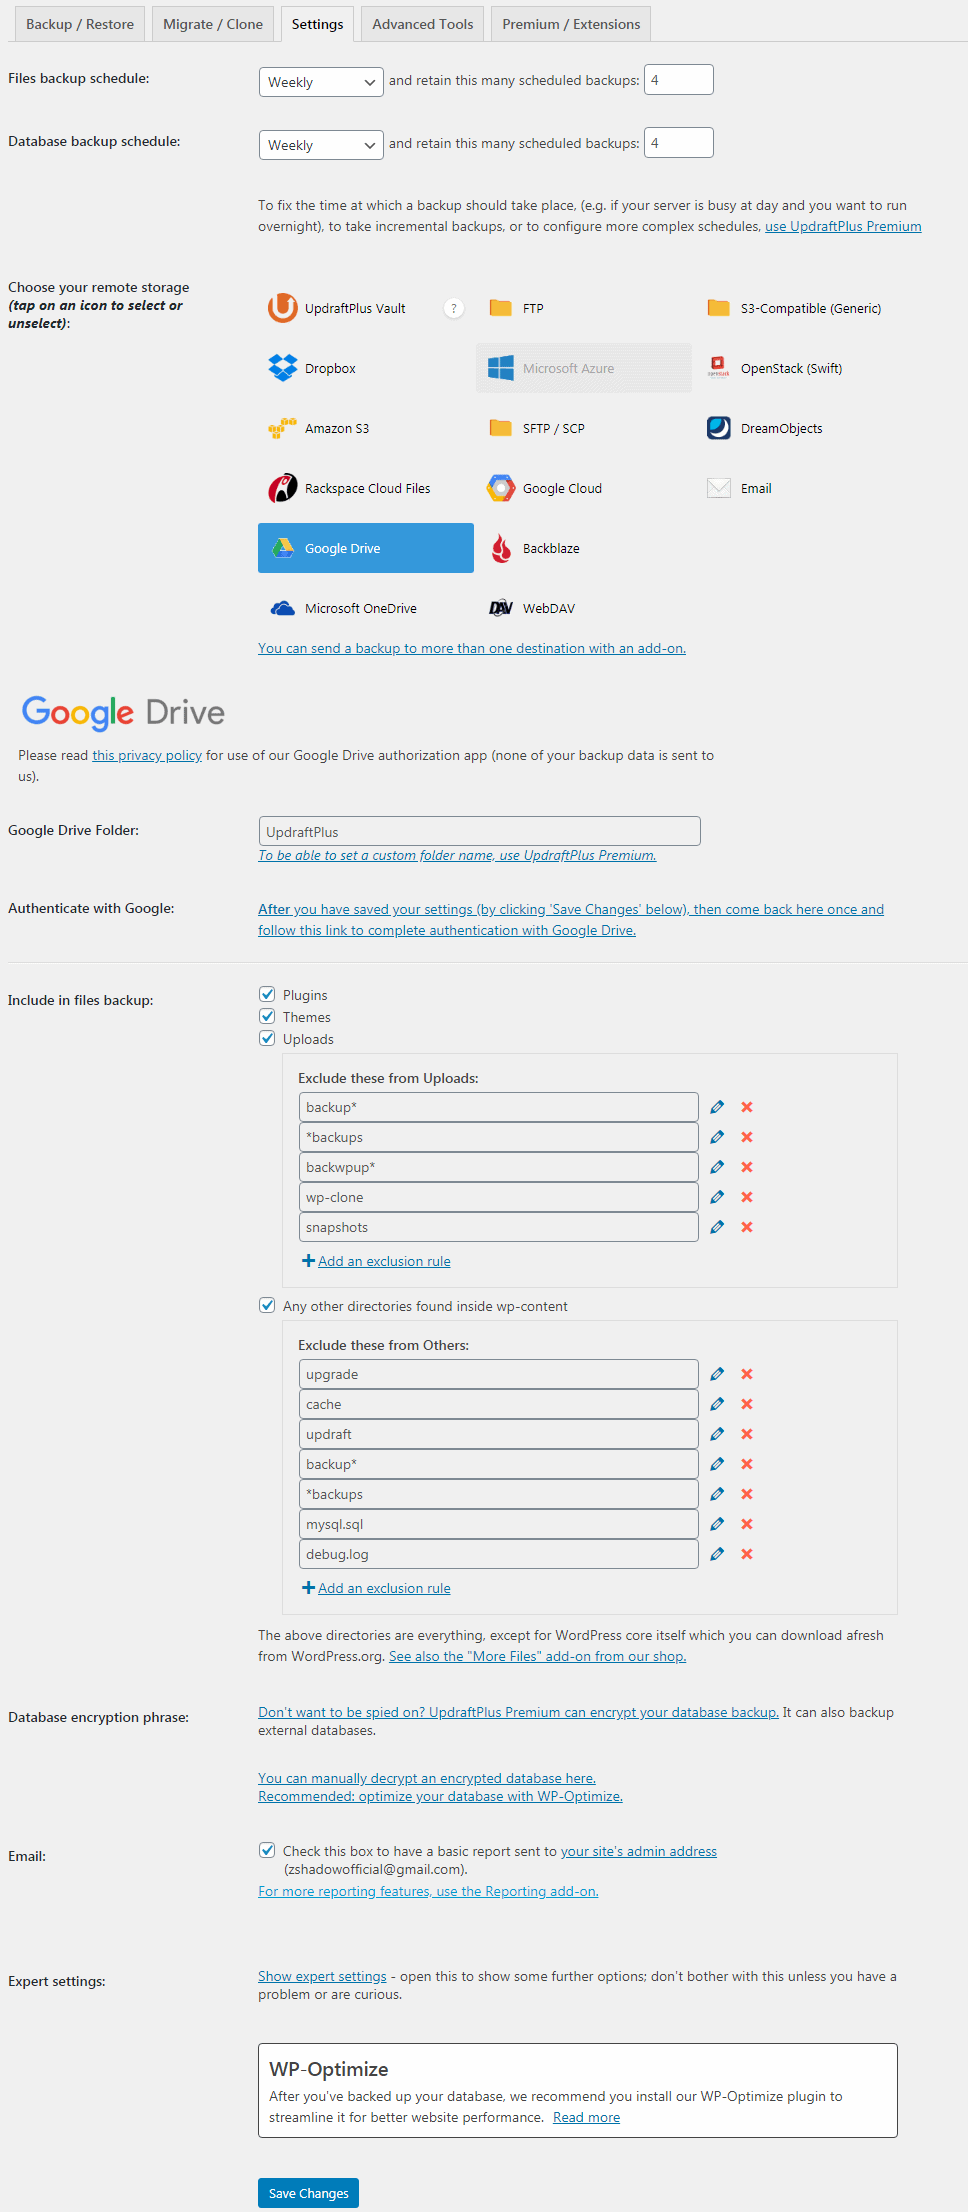Disable the email basic report checkbox

point(267,1850)
